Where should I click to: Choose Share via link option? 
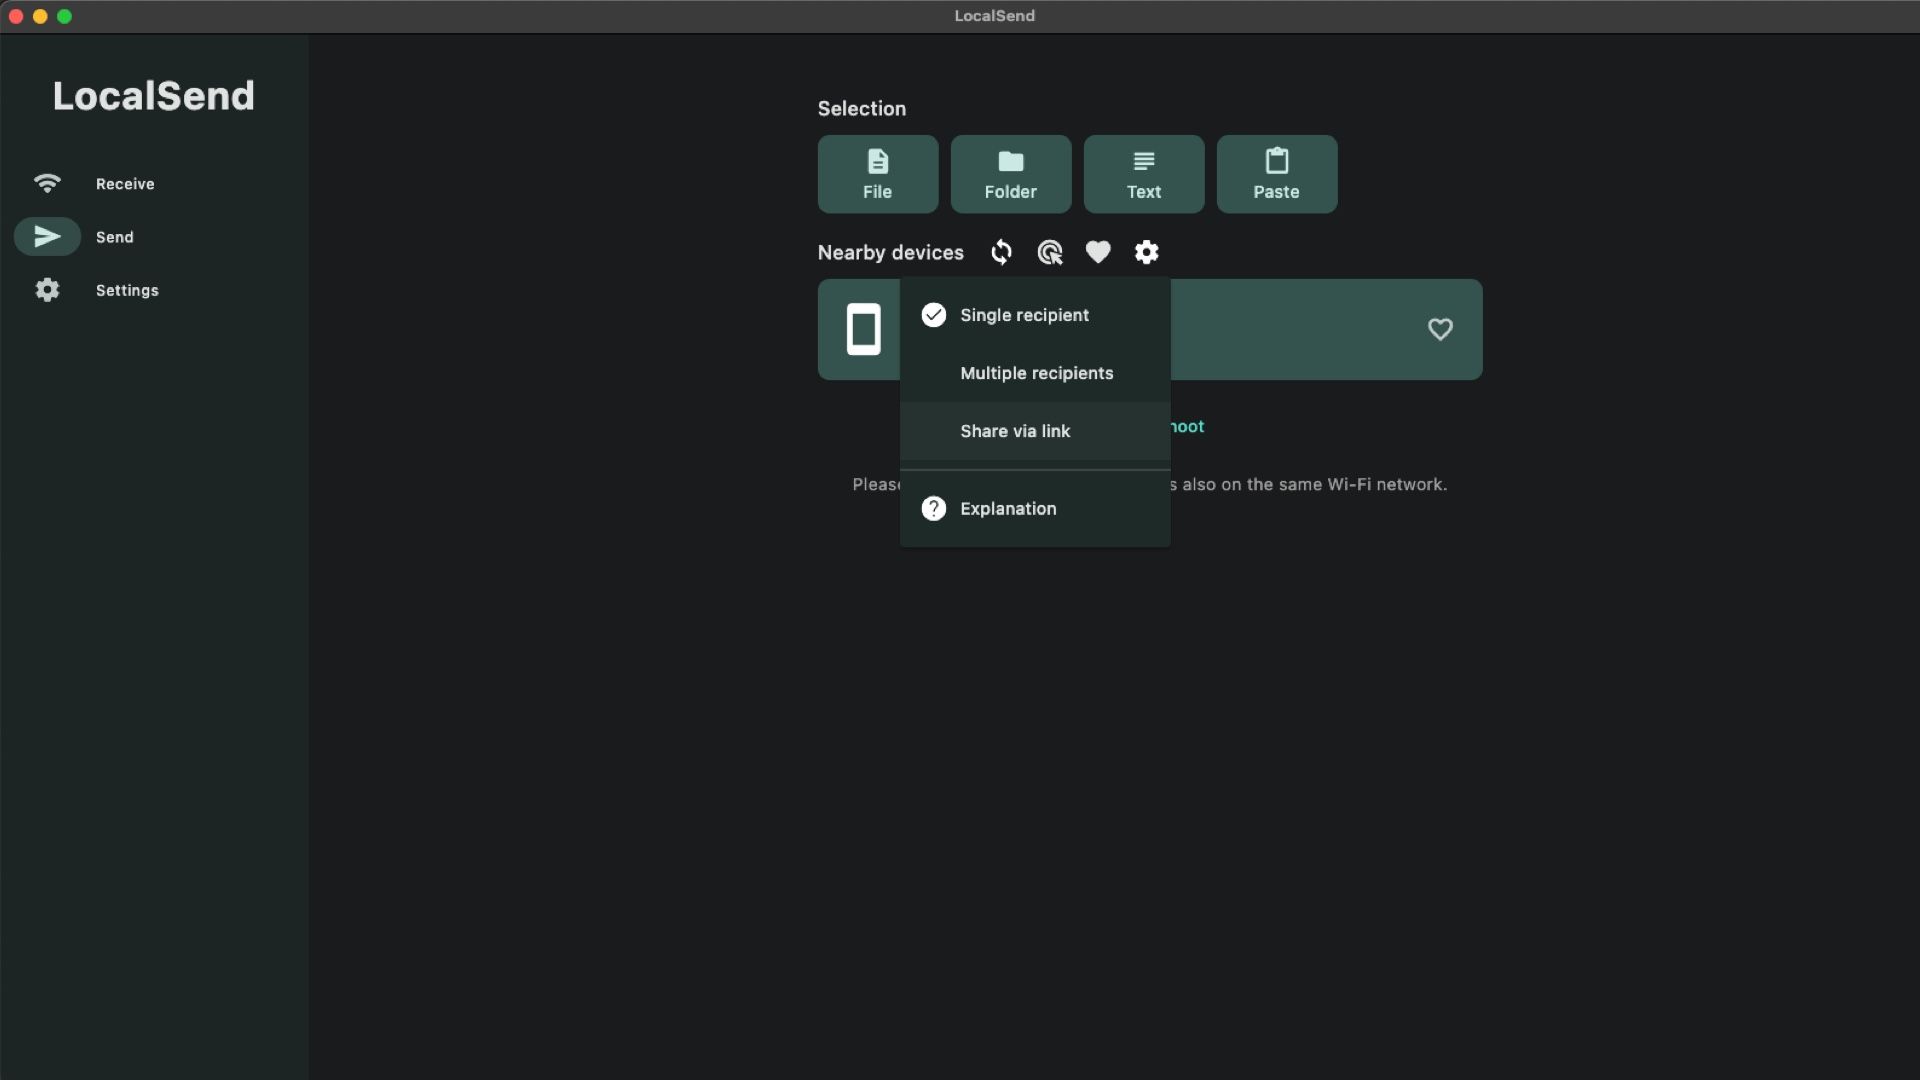click(x=1035, y=431)
